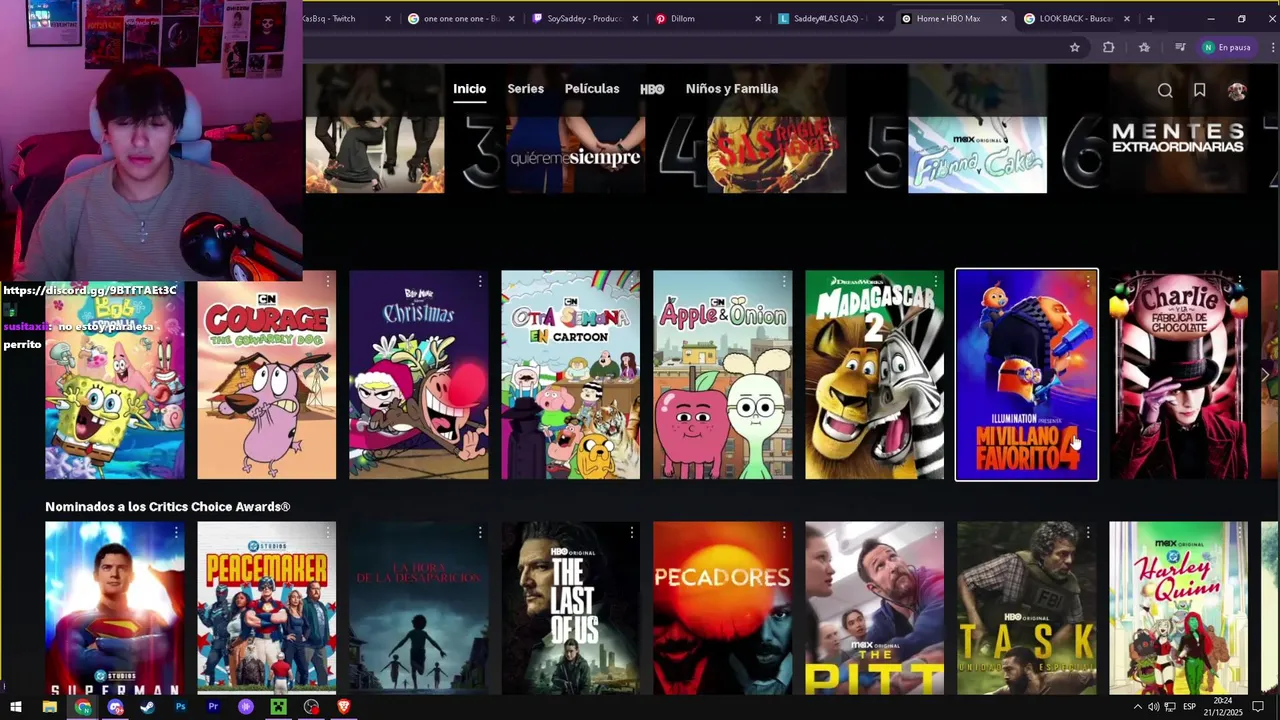Switch to the LOOK BACK search tab
This screenshot has width=1280, height=720.
[1076, 18]
